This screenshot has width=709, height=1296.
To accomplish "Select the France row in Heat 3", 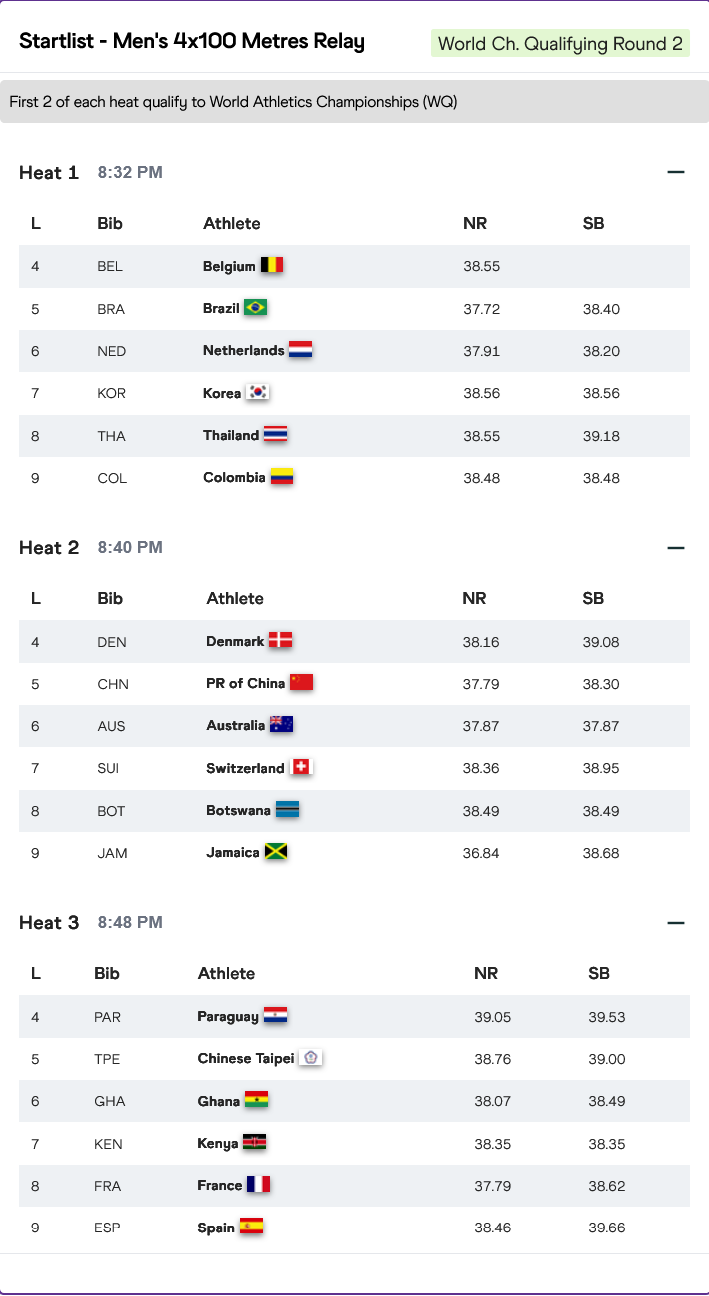I will click(x=354, y=1186).
